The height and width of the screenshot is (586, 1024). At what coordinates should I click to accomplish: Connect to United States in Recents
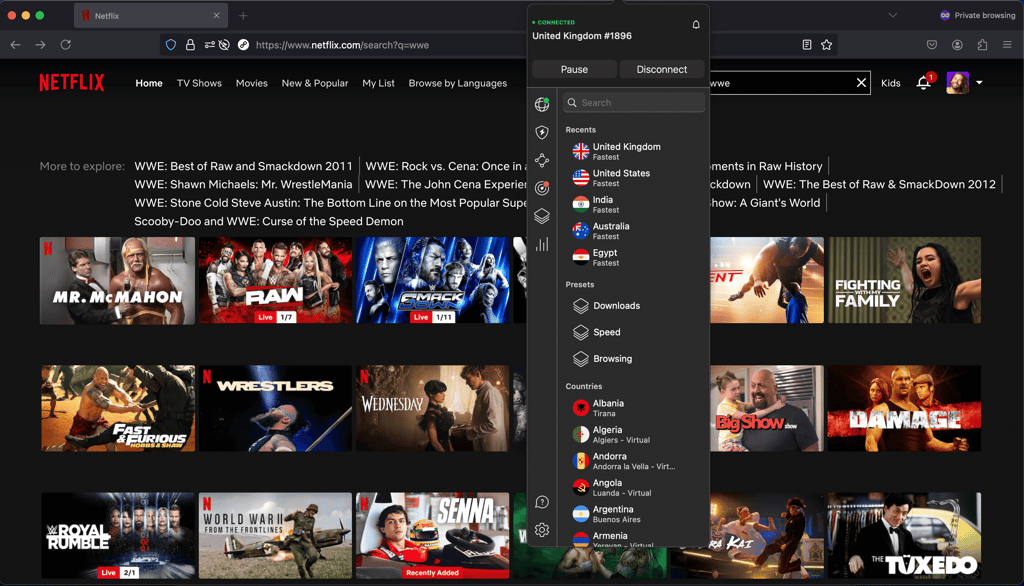[x=635, y=178]
